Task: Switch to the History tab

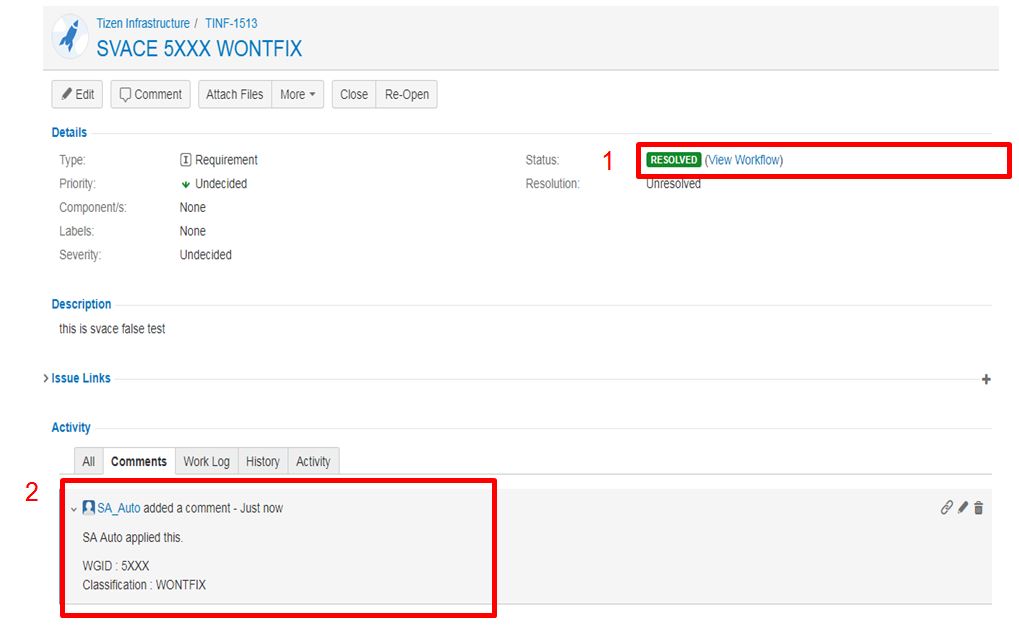Action: tap(262, 461)
